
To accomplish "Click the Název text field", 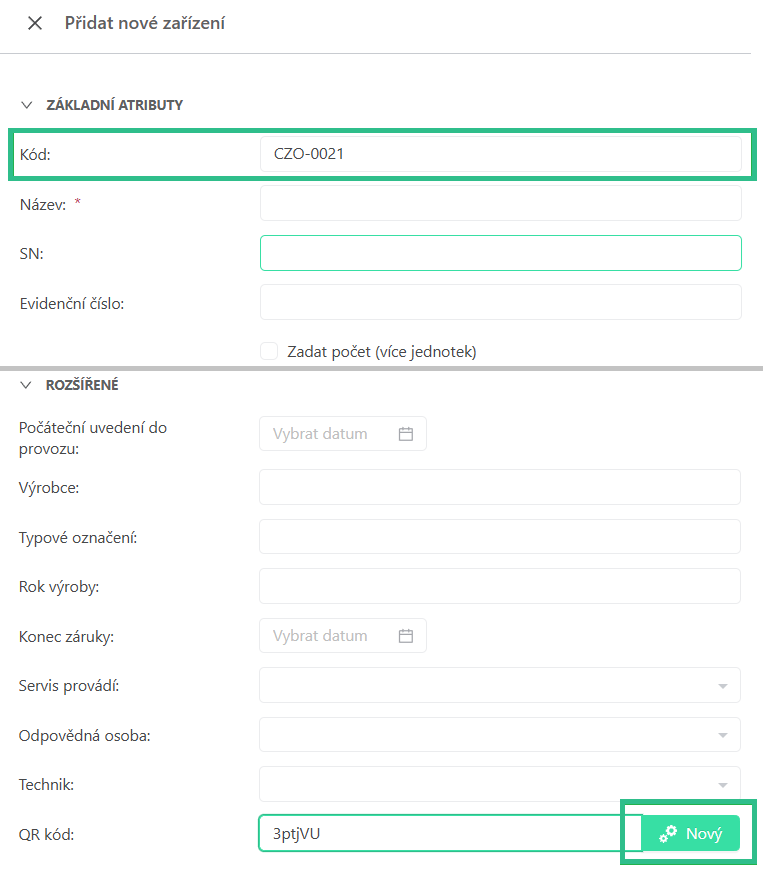I will click(x=500, y=203).
